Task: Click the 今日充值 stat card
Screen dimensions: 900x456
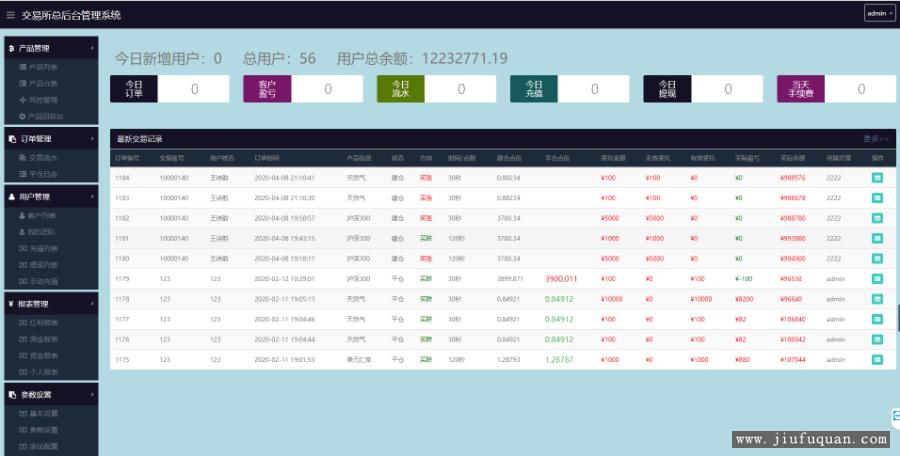Action: pos(569,89)
